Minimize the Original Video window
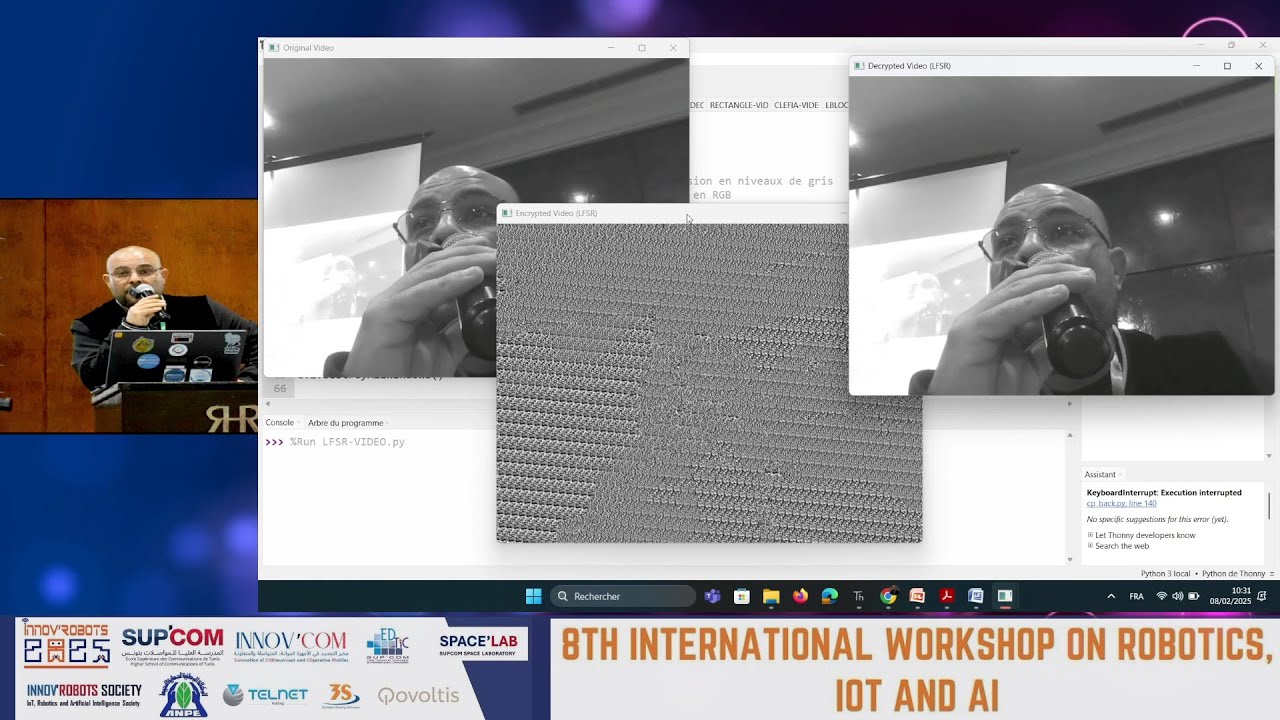 (611, 47)
